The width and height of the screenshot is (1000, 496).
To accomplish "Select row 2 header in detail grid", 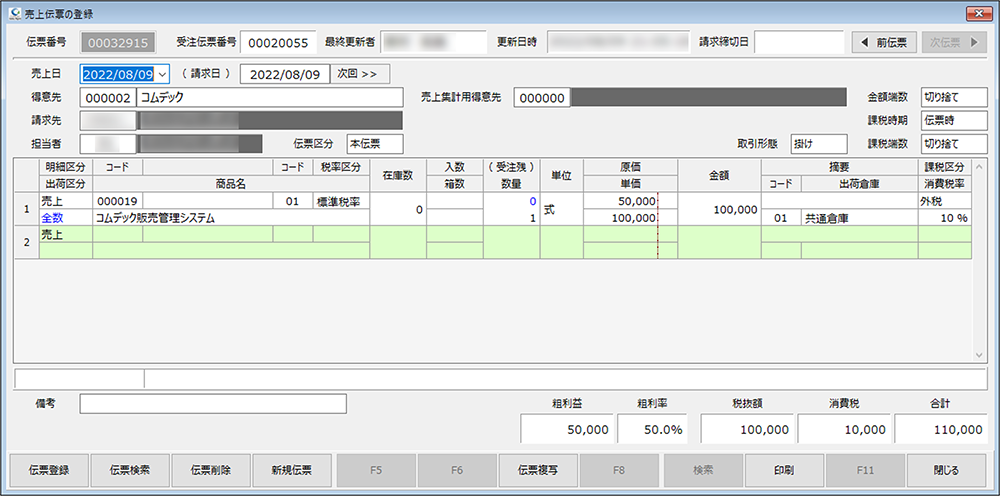I will click(x=27, y=242).
